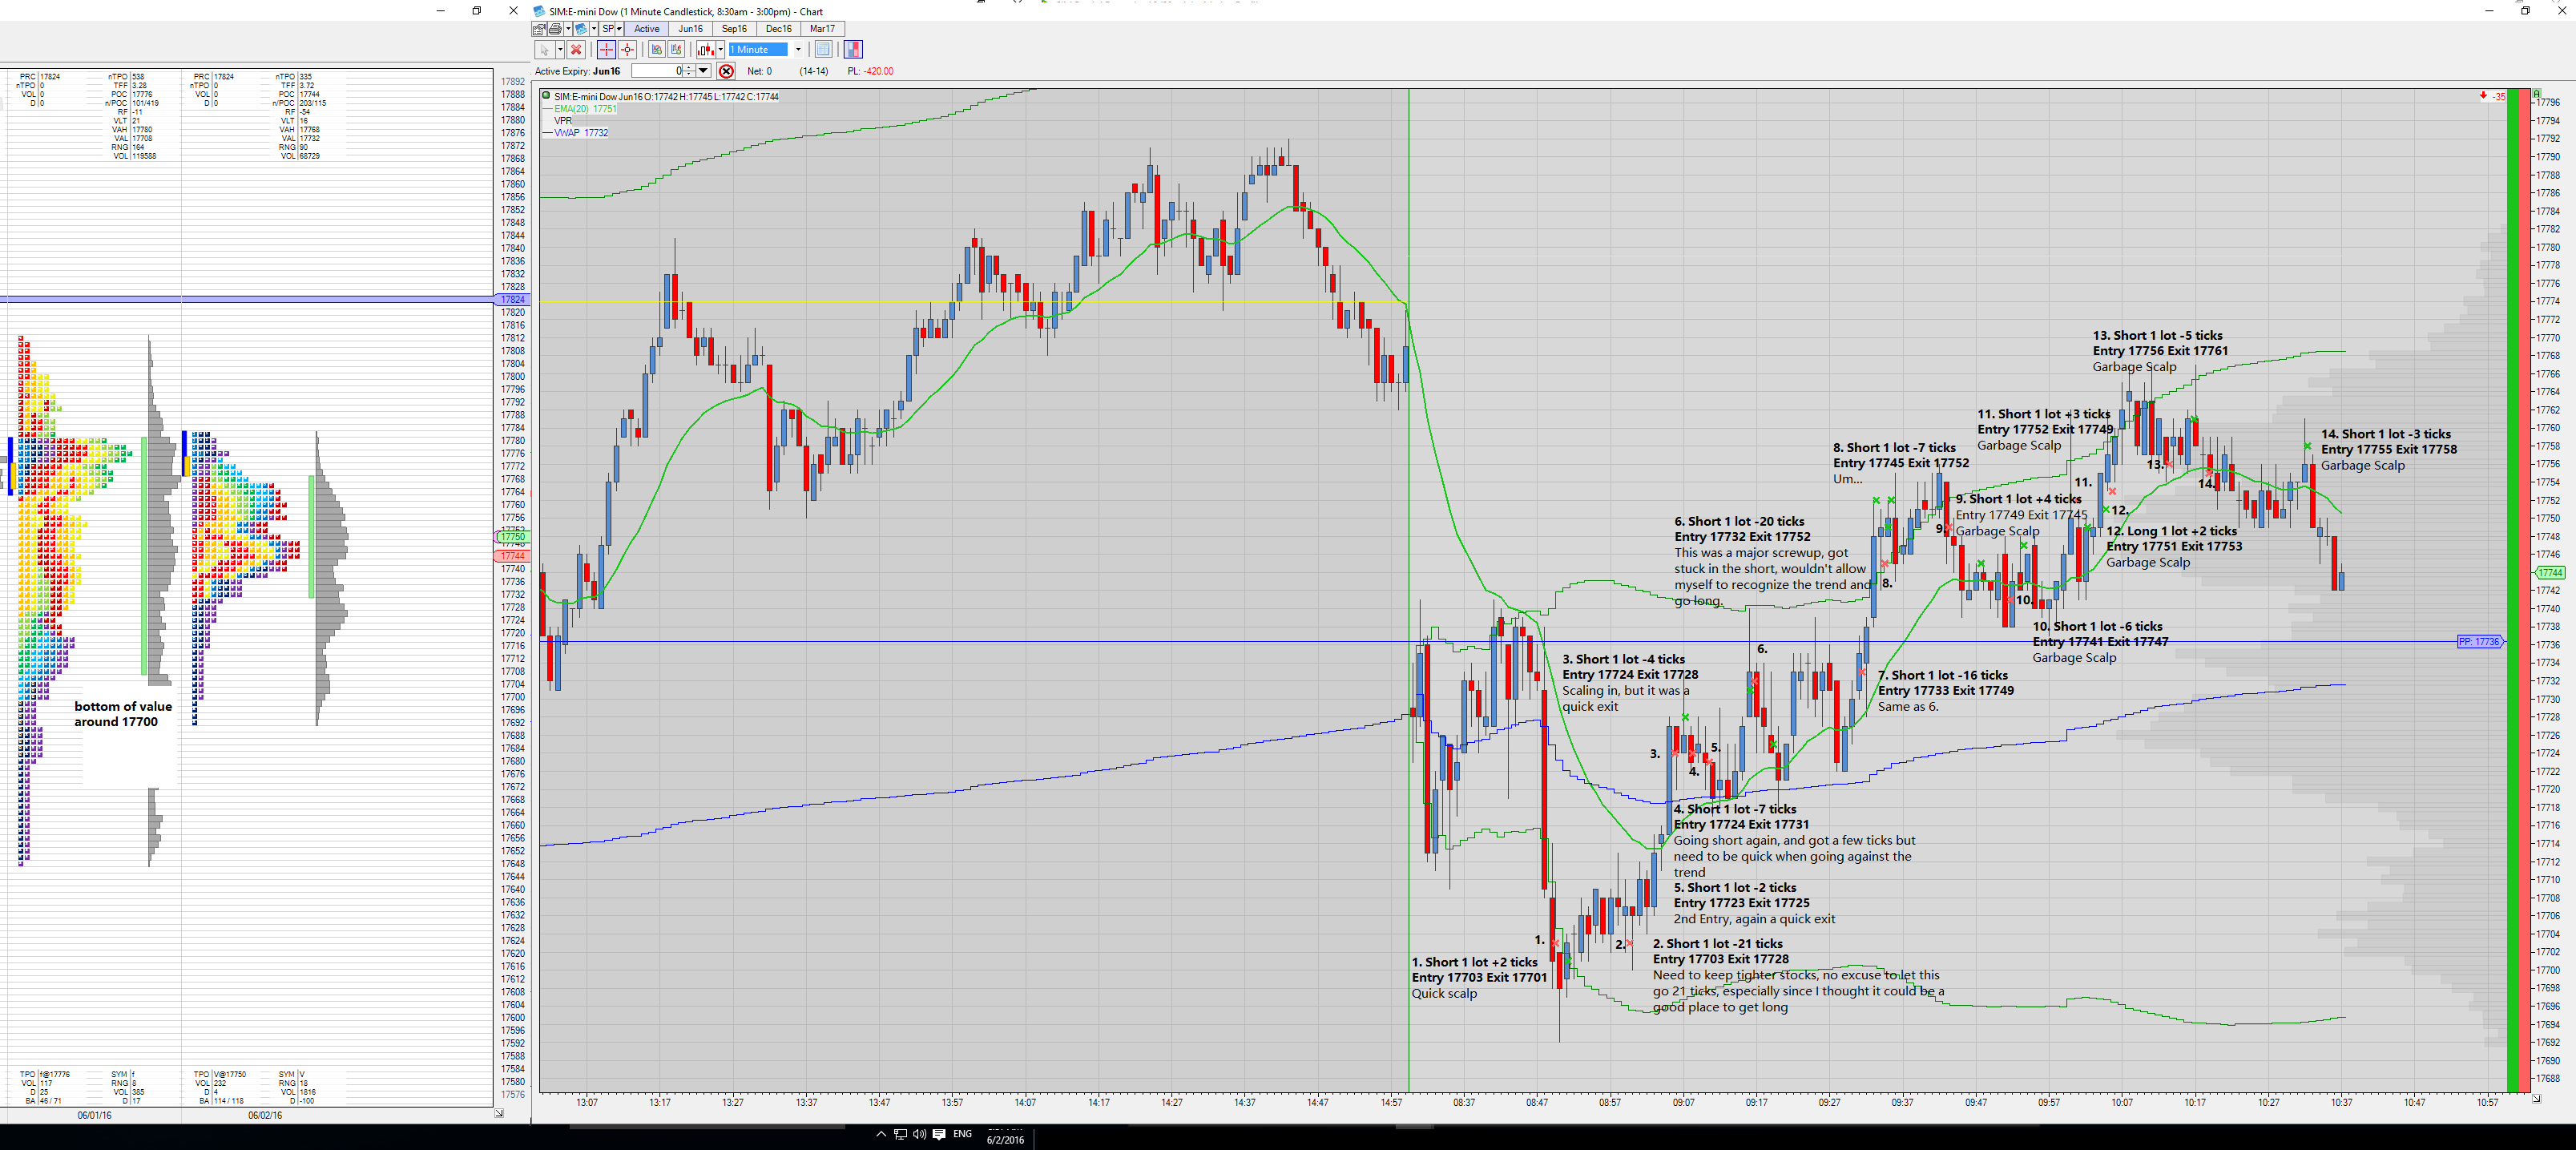Open the quantity dropdown arrow
Screen dimensions: 2576x1150
pyautogui.click(x=704, y=71)
